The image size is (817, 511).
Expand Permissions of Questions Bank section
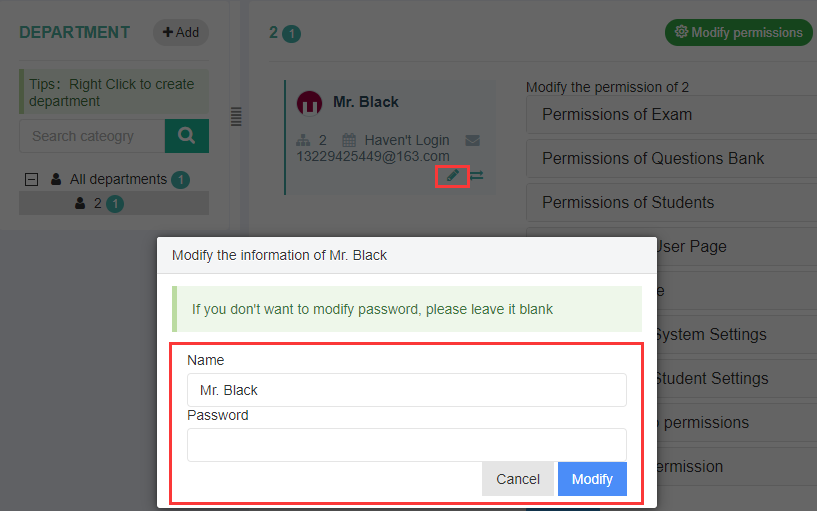(672, 158)
